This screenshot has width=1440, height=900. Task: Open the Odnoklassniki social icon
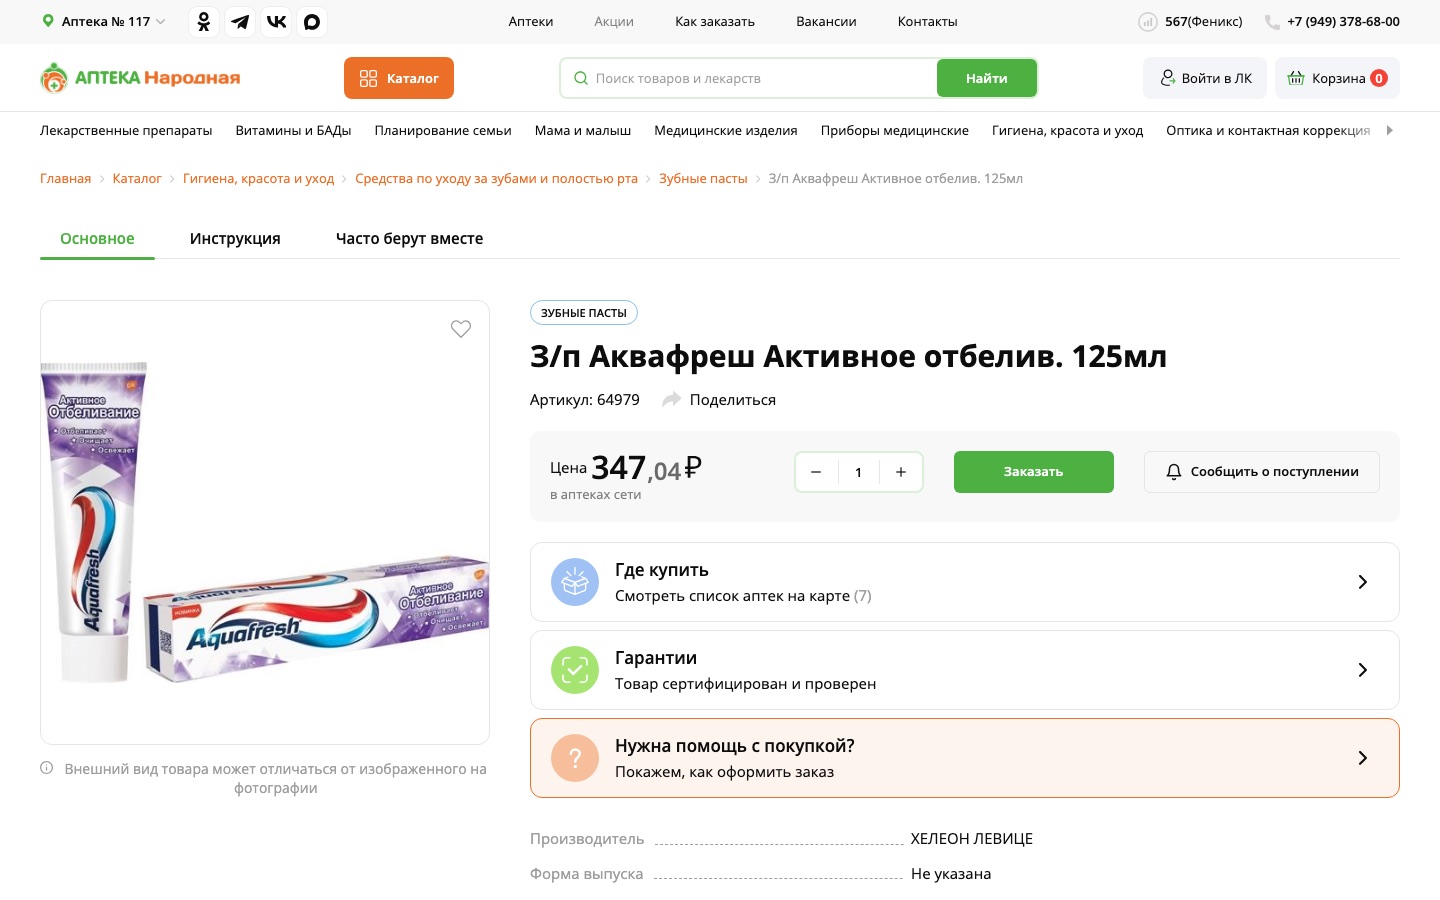tap(204, 21)
